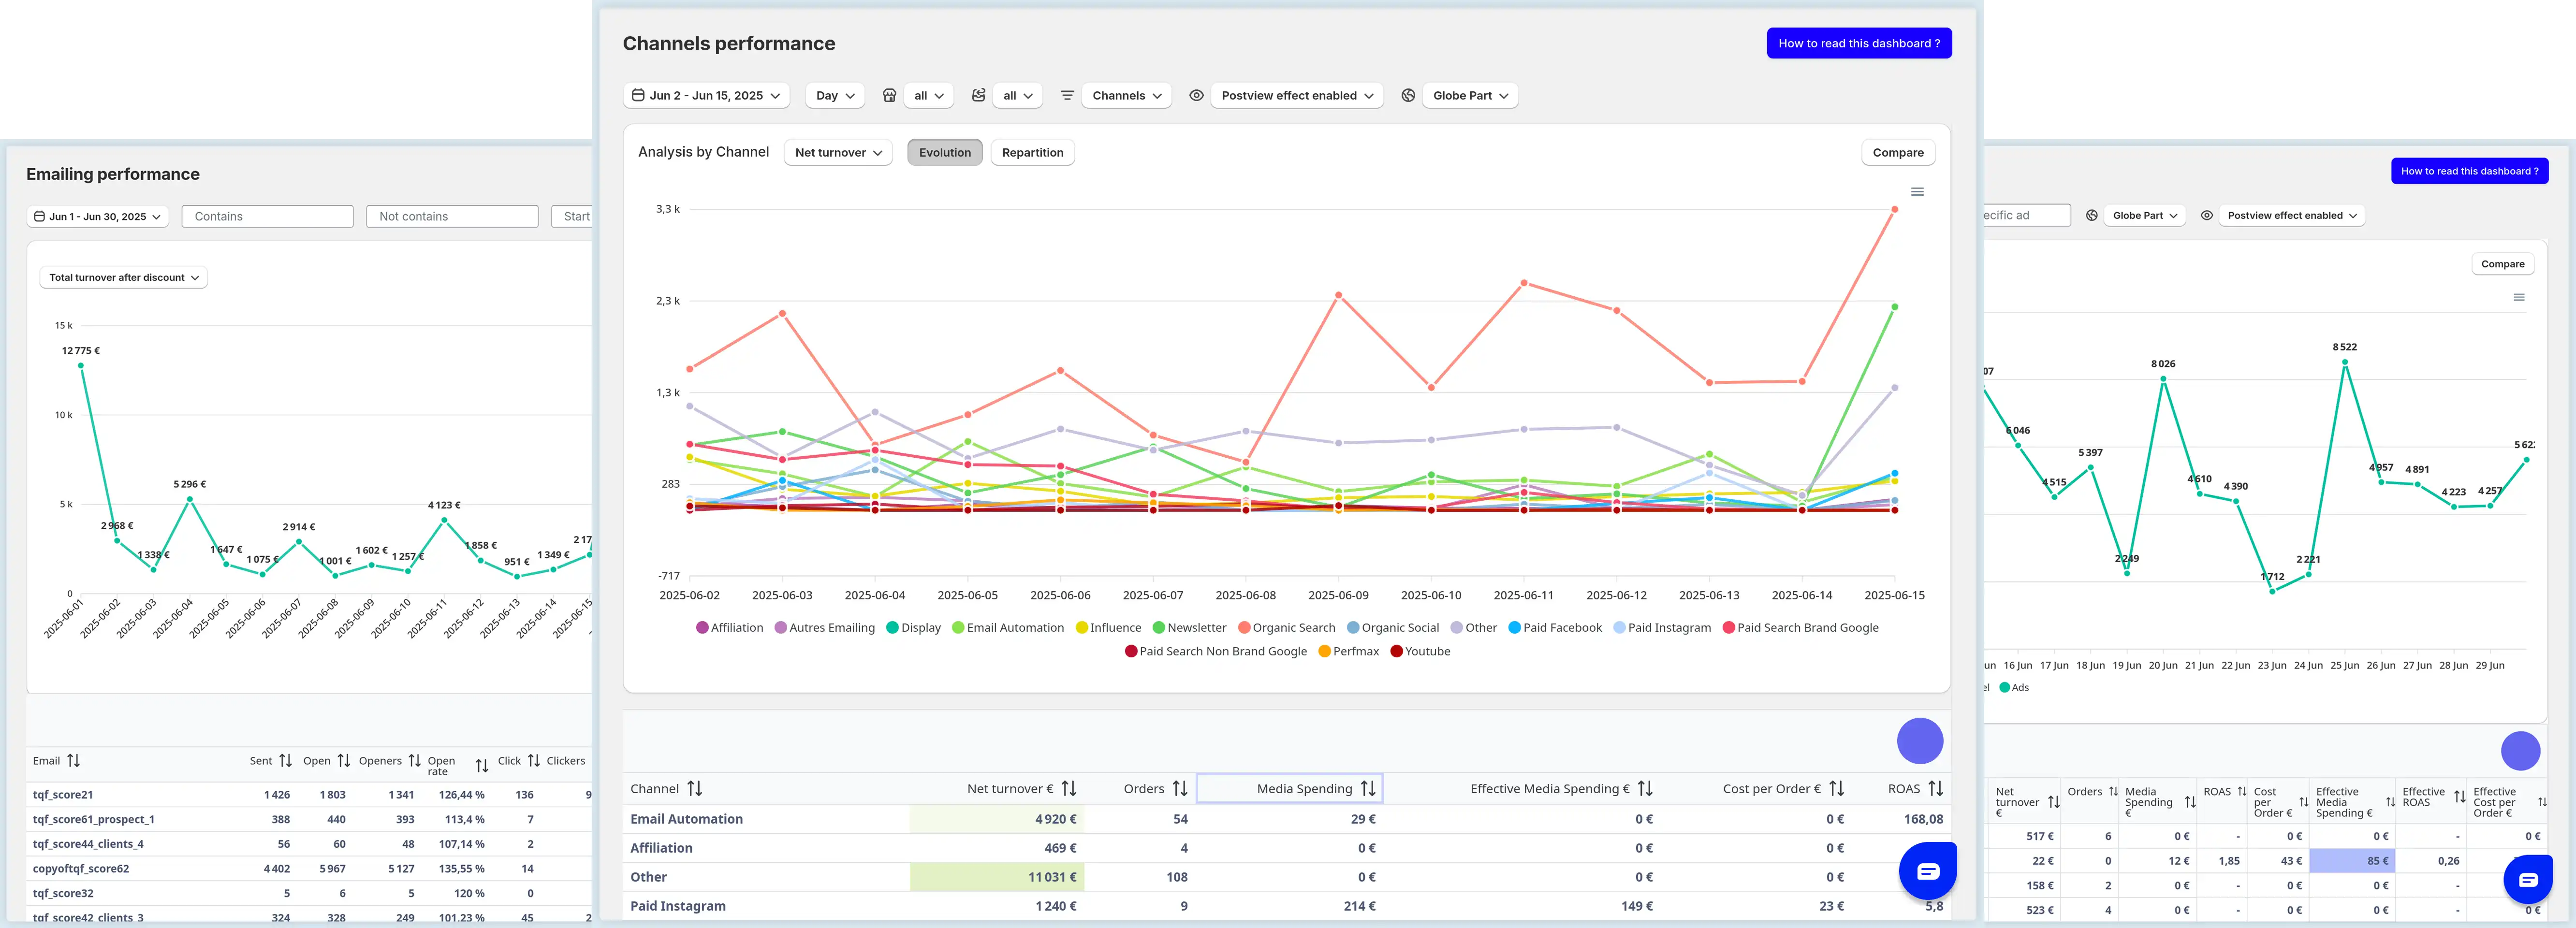Click the purple circle button above center table
Image resolution: width=2576 pixels, height=928 pixels.
click(x=1920, y=742)
